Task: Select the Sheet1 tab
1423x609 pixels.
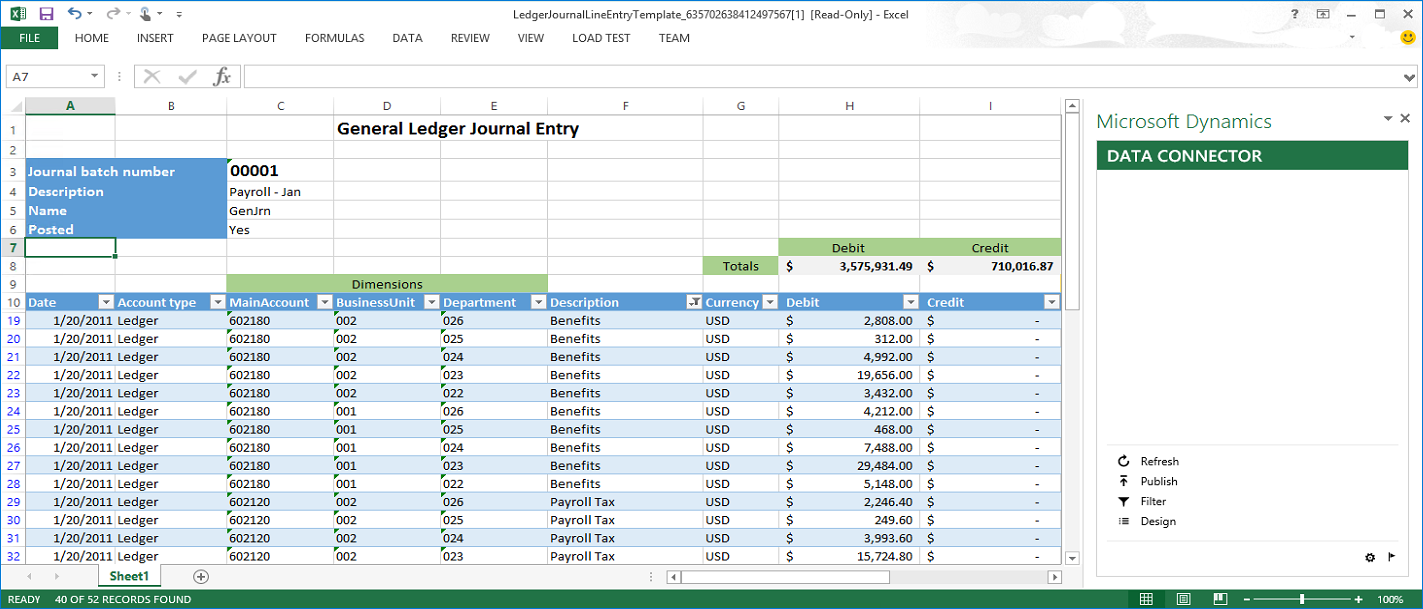Action: pos(129,576)
